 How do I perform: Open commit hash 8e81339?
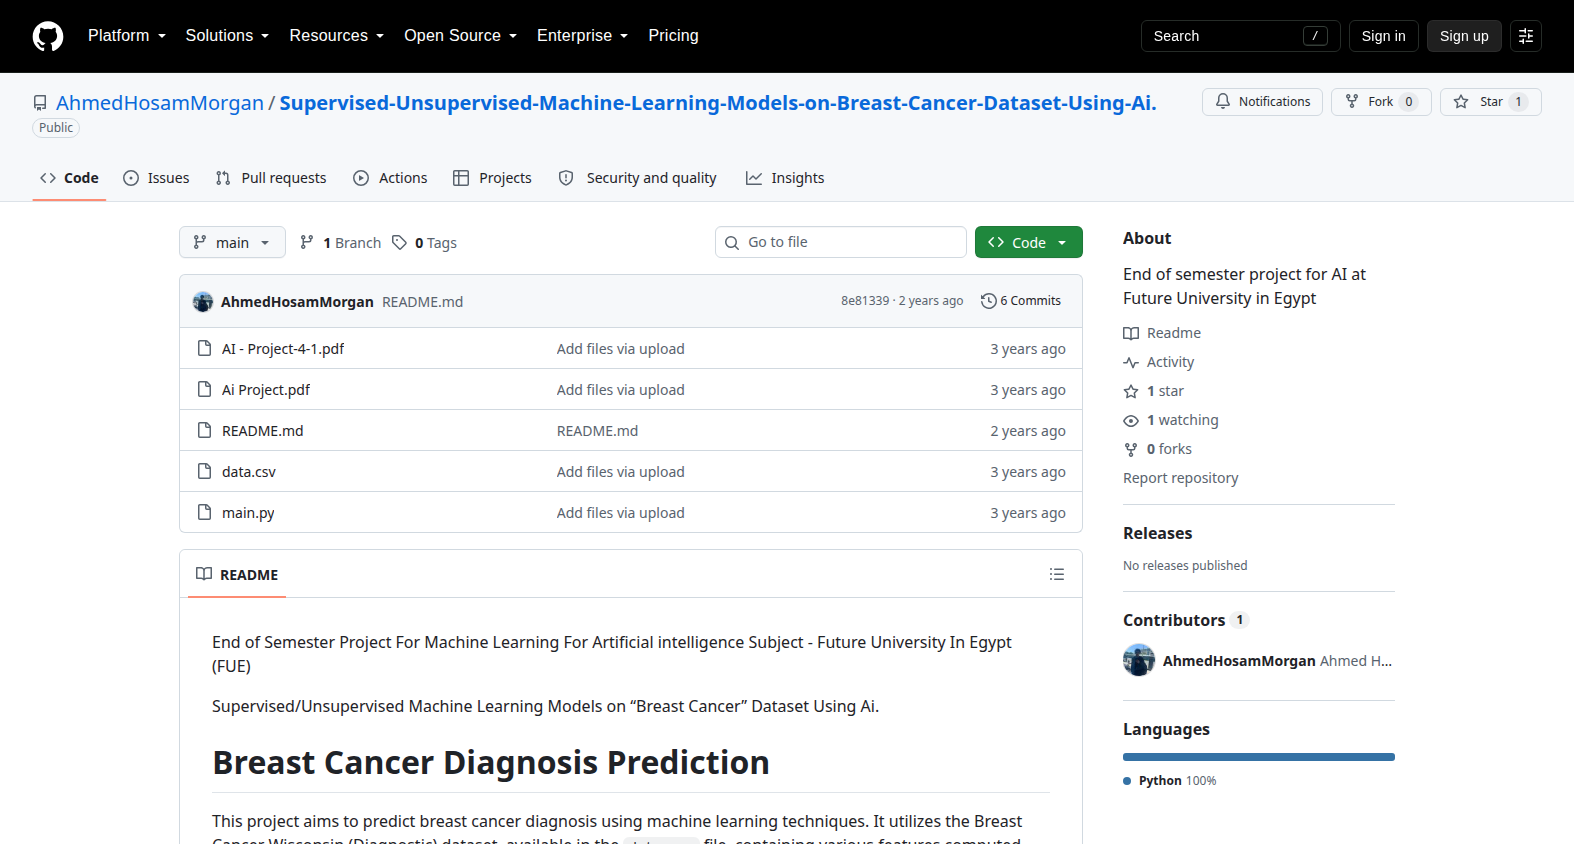click(865, 301)
